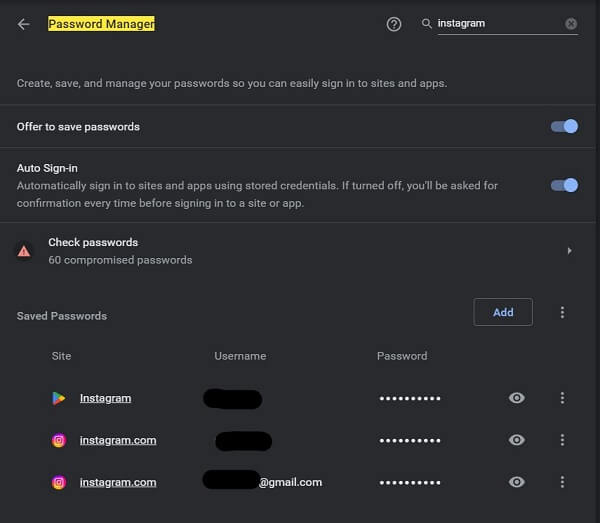
Task: Click the Check passwords heading
Action: tap(93, 243)
